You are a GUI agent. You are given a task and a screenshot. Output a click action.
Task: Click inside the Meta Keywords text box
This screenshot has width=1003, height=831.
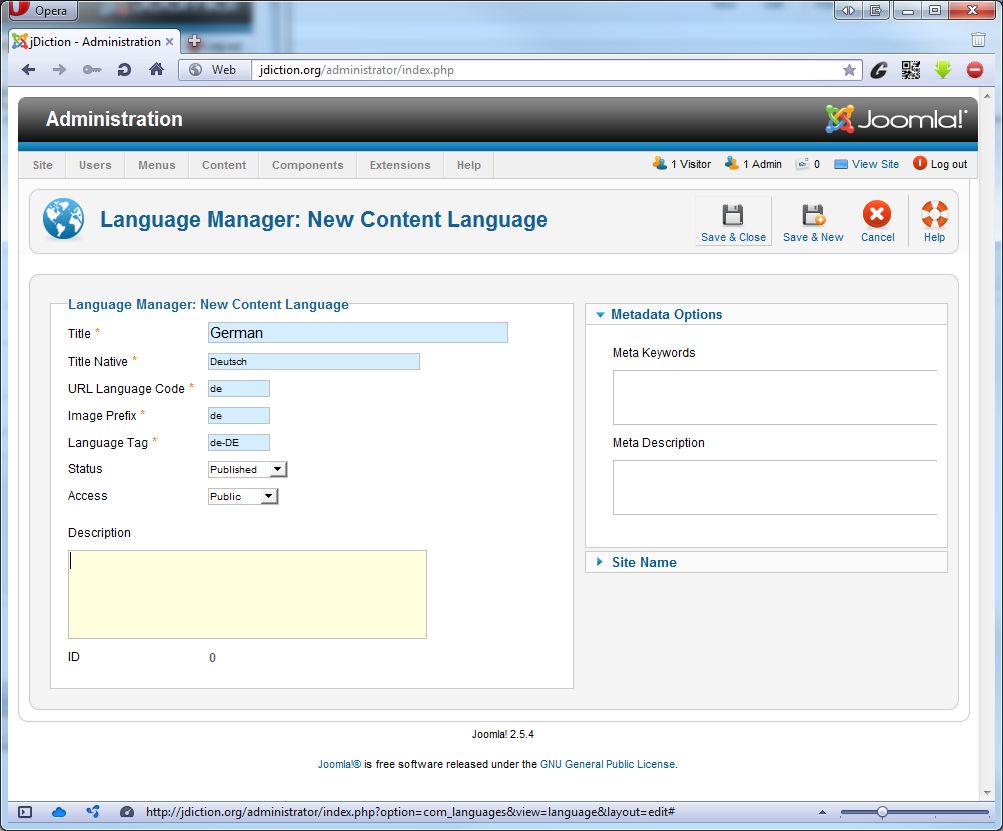774,397
